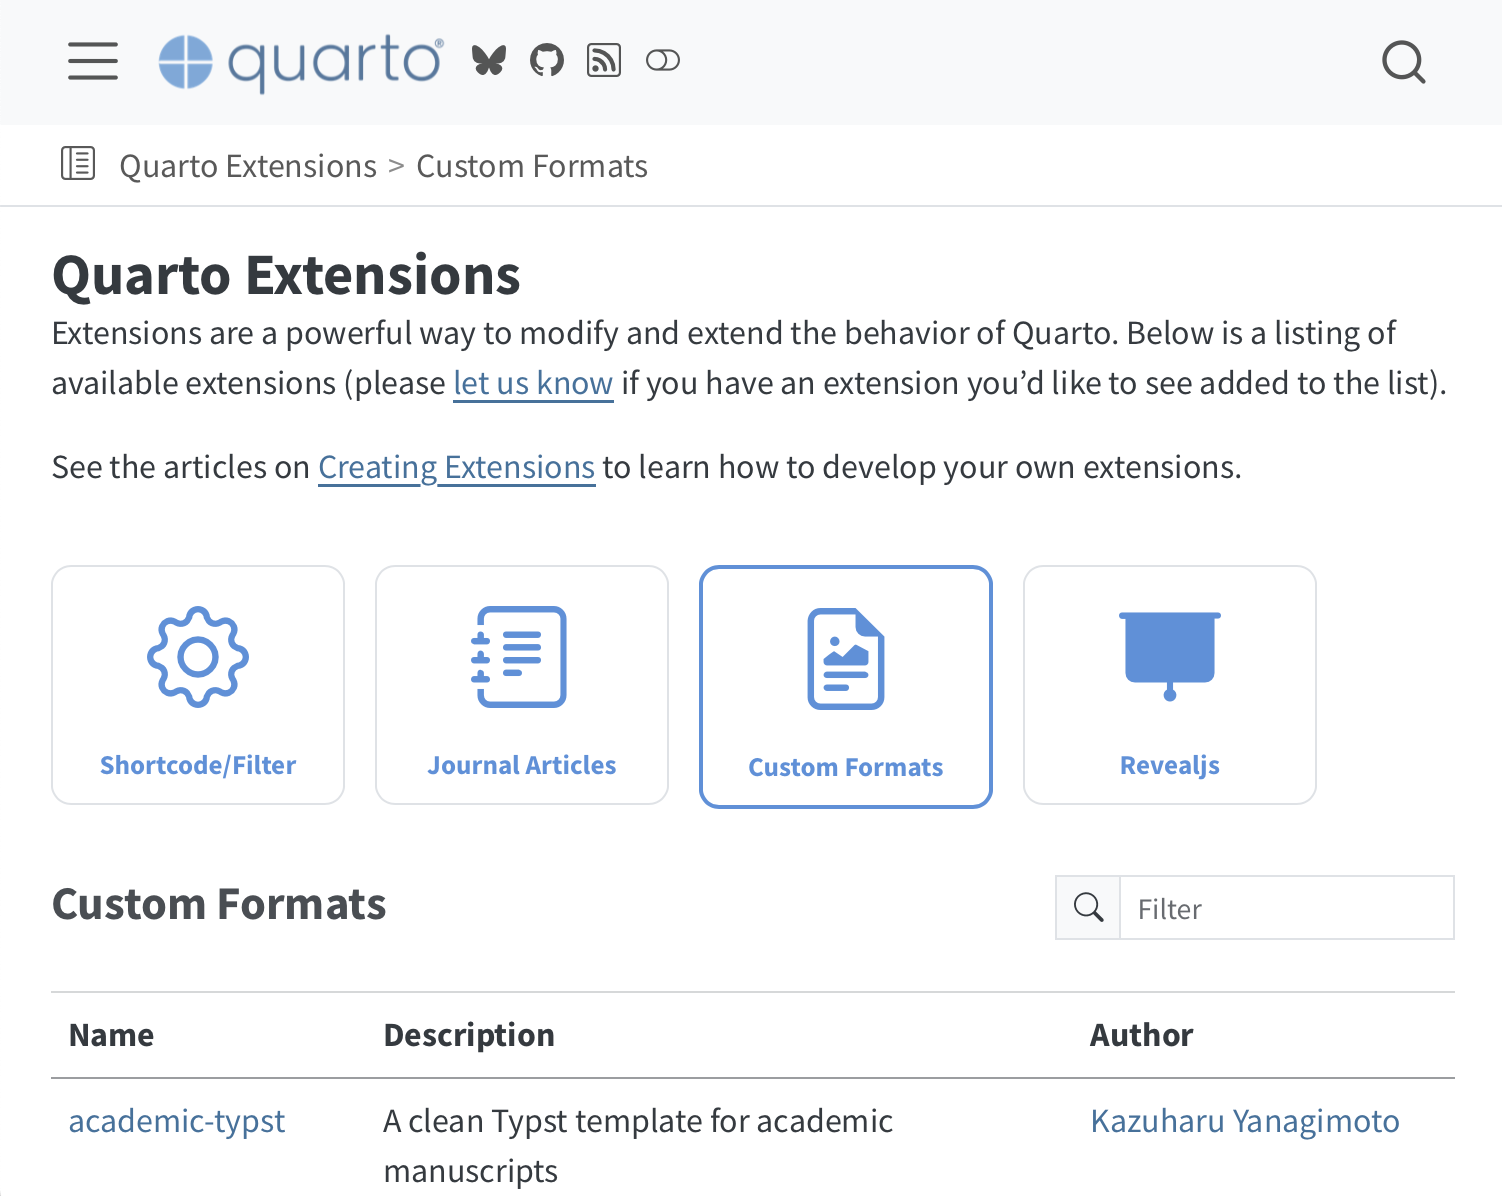Open the Creating Extensions link
The height and width of the screenshot is (1196, 1502).
tap(456, 467)
